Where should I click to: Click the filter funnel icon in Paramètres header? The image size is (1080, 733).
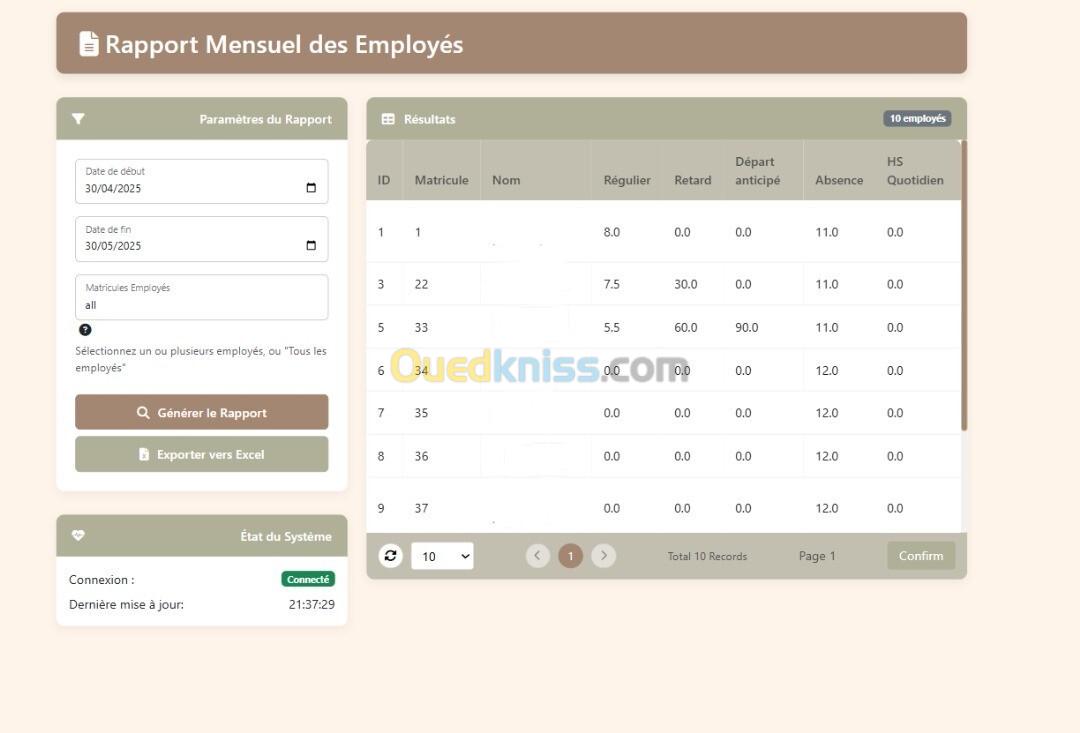tap(78, 119)
